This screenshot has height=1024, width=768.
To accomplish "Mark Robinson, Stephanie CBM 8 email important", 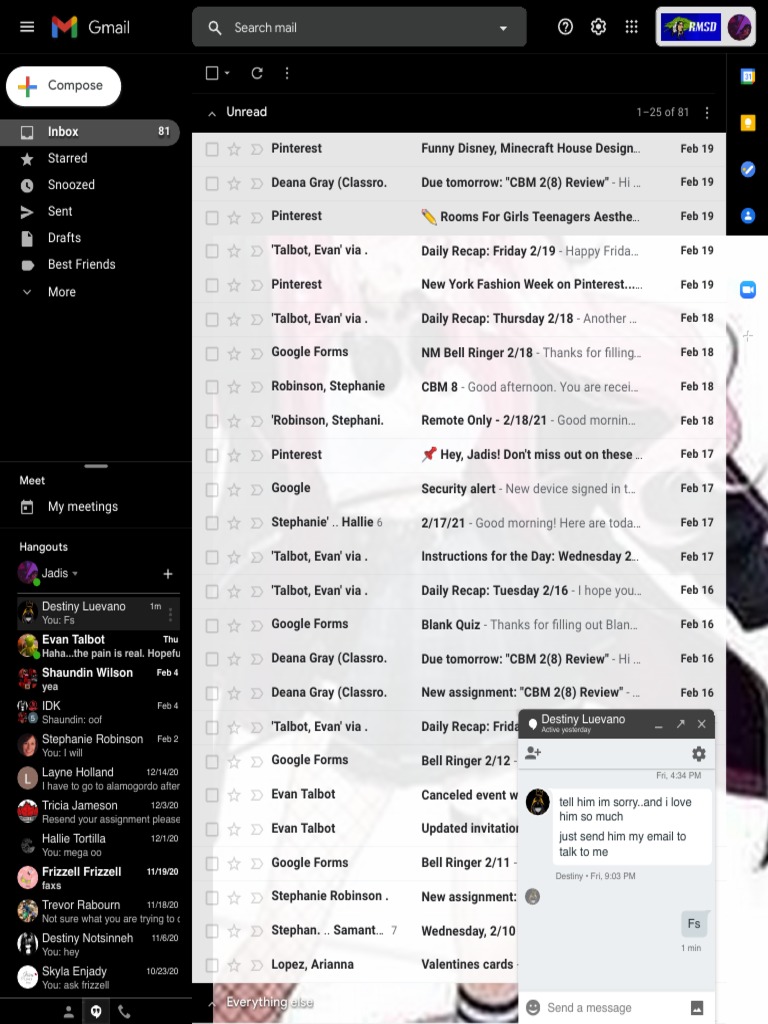I will coord(257,387).
